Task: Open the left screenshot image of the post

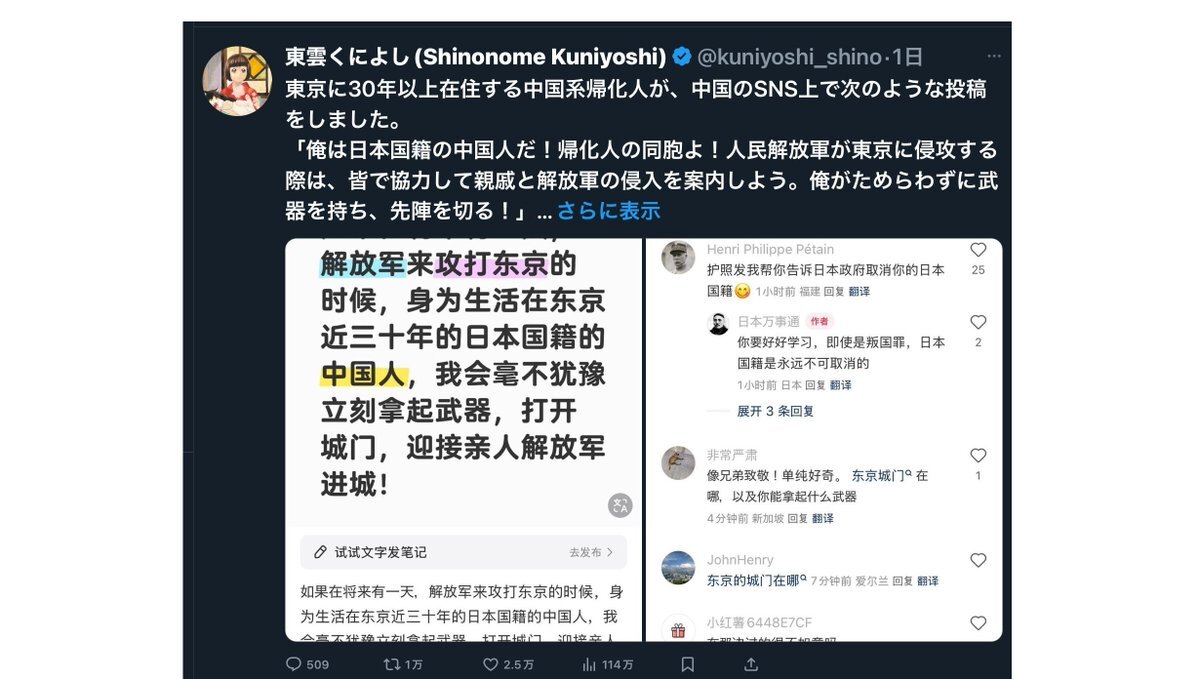Action: (463, 440)
